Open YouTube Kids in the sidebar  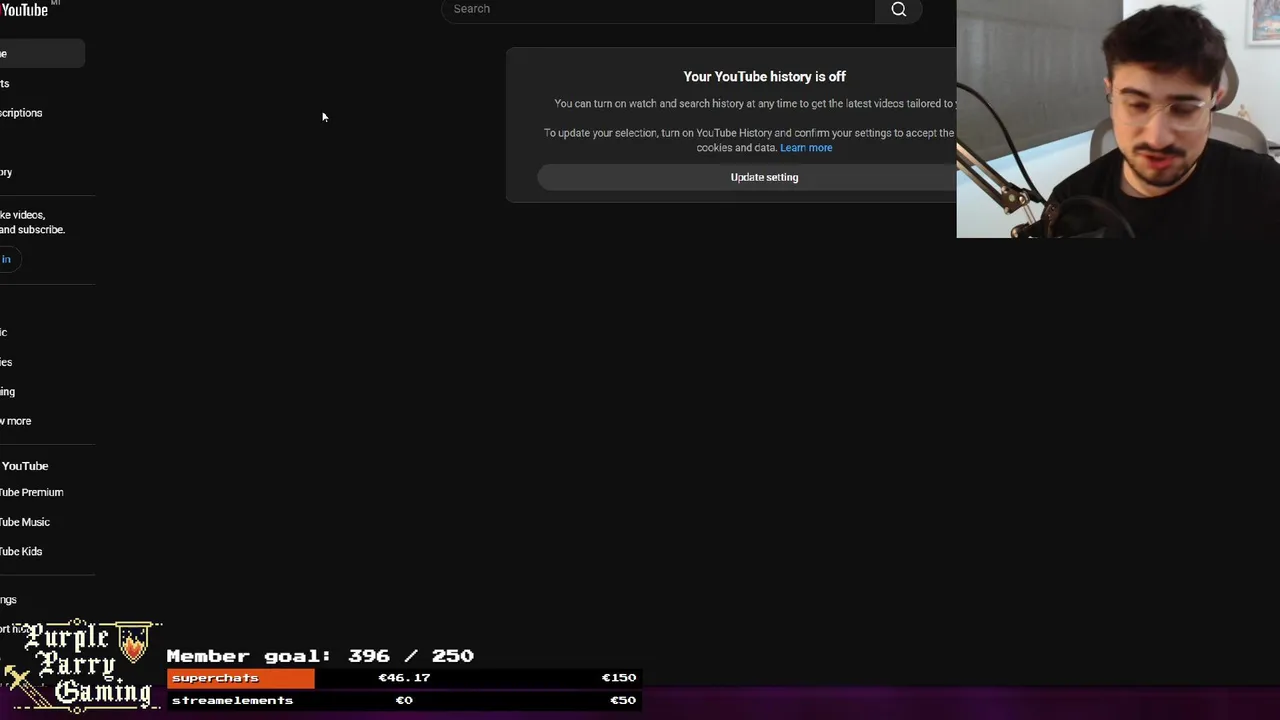click(x=21, y=551)
